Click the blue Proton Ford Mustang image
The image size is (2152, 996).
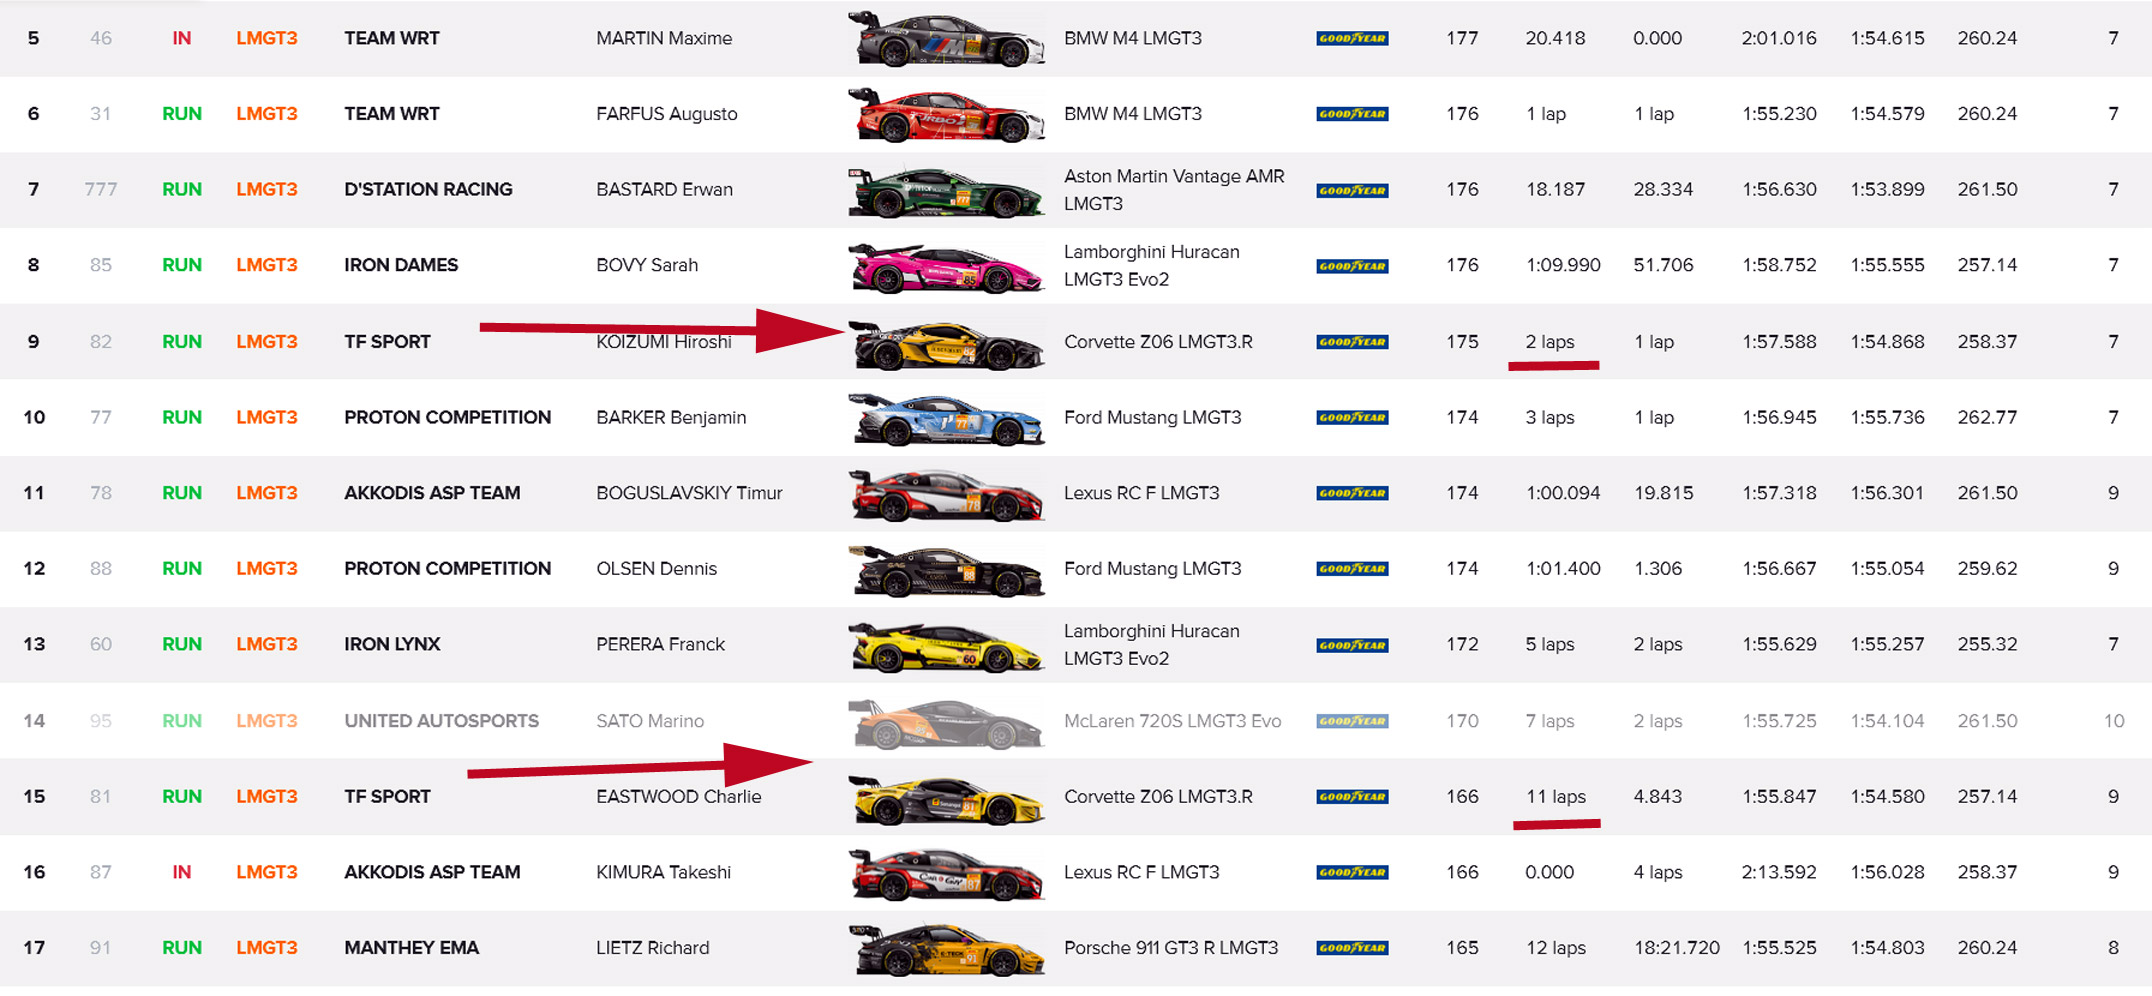(945, 418)
